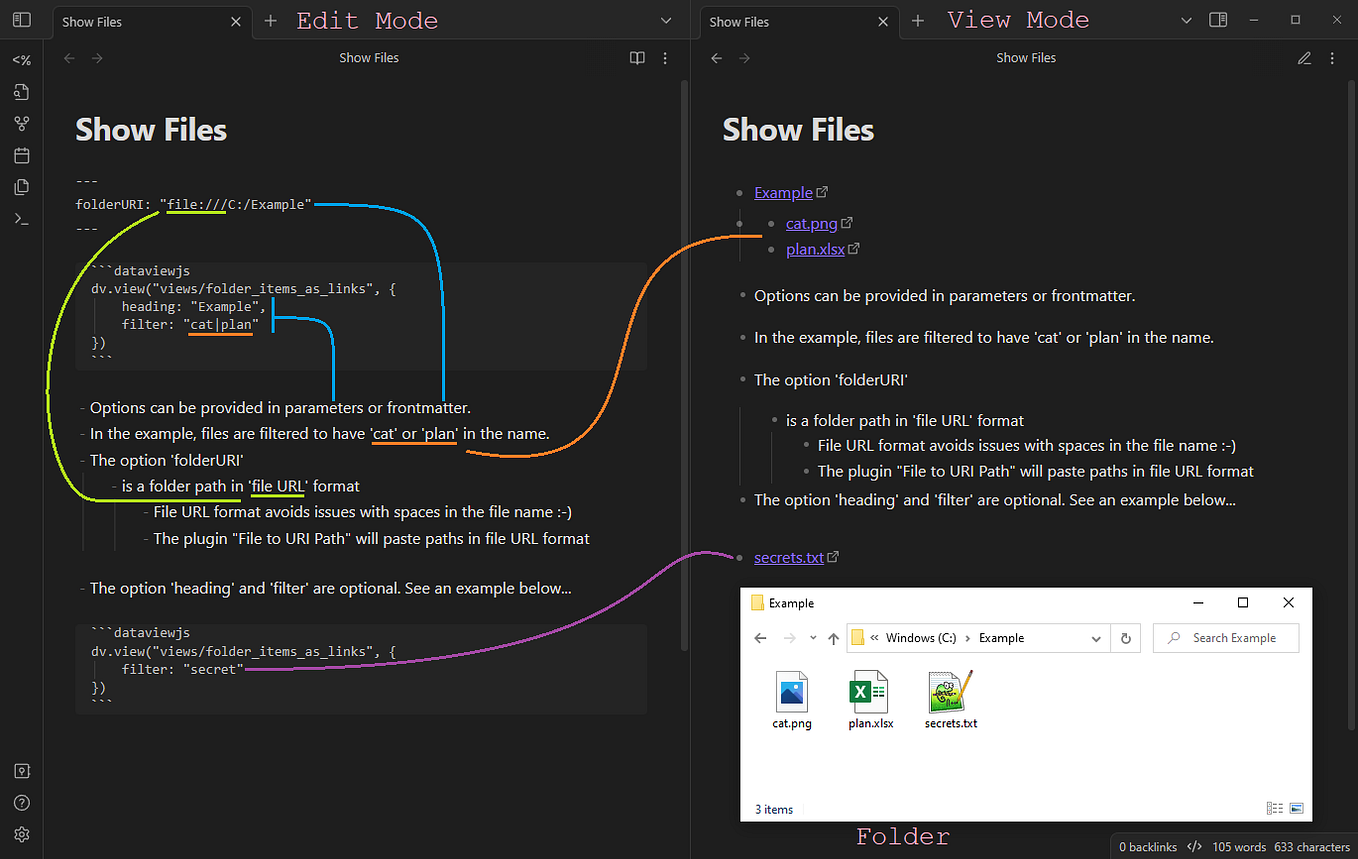Go back in the right pane
Screen dimensions: 1358x859
(x=716, y=58)
